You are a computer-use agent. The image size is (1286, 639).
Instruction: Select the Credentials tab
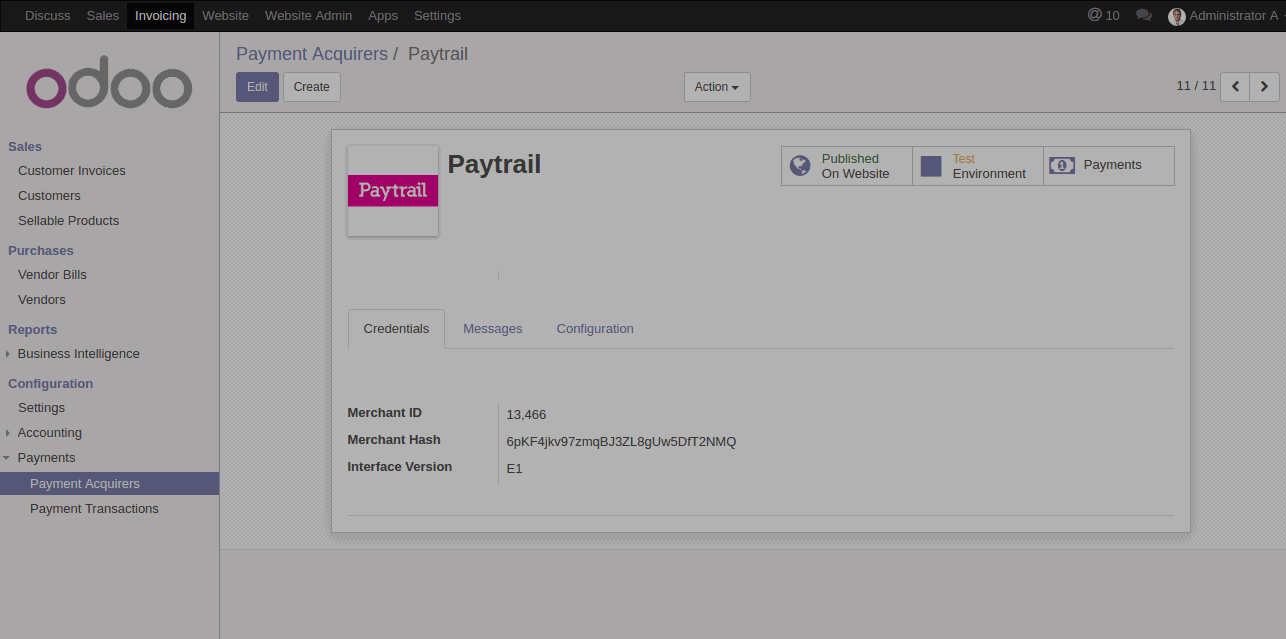click(396, 329)
